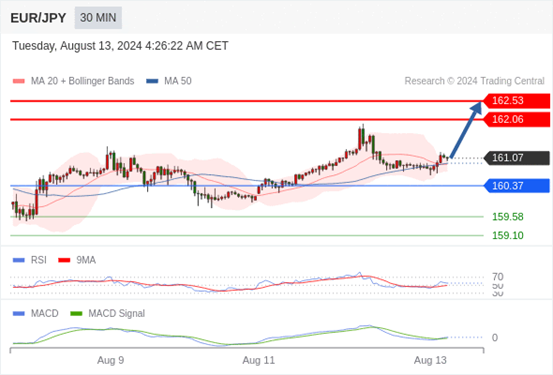Select the red 162.53 resistance price tag
The image size is (553, 375).
point(516,101)
